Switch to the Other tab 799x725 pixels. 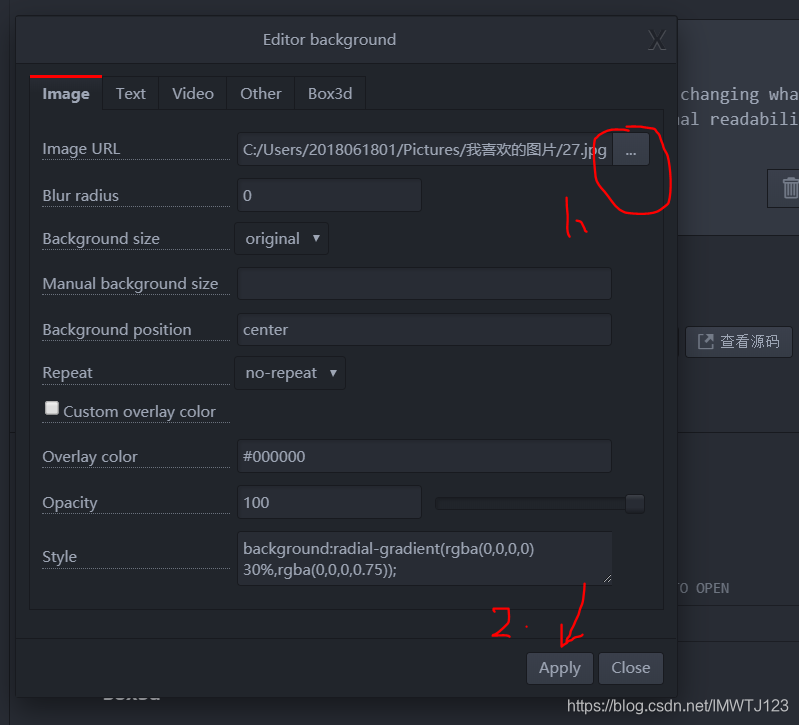(x=260, y=93)
